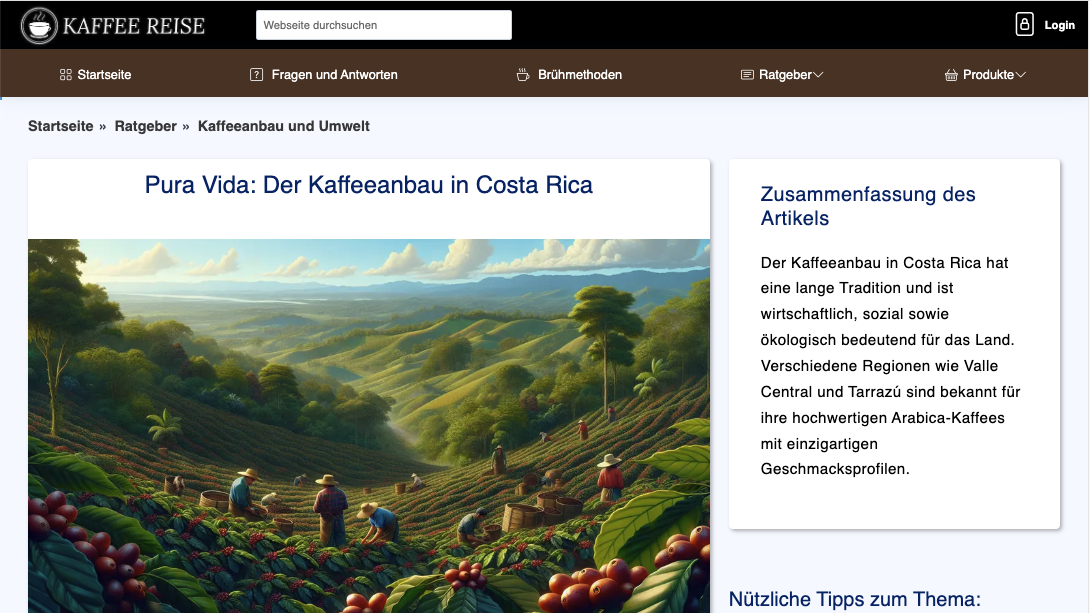Click the KAFFEE REISE site title text
The height and width of the screenshot is (613, 1090).
point(134,25)
